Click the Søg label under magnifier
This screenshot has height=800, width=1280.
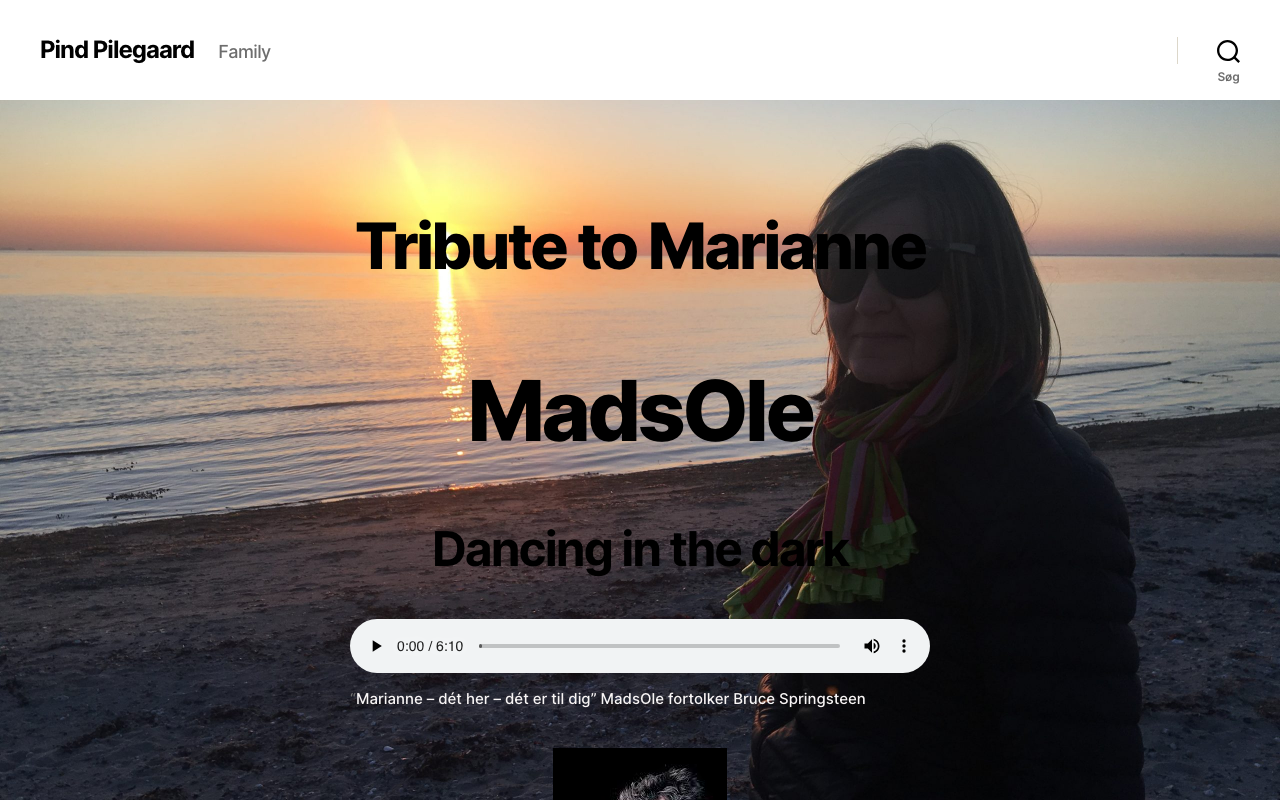1228,77
